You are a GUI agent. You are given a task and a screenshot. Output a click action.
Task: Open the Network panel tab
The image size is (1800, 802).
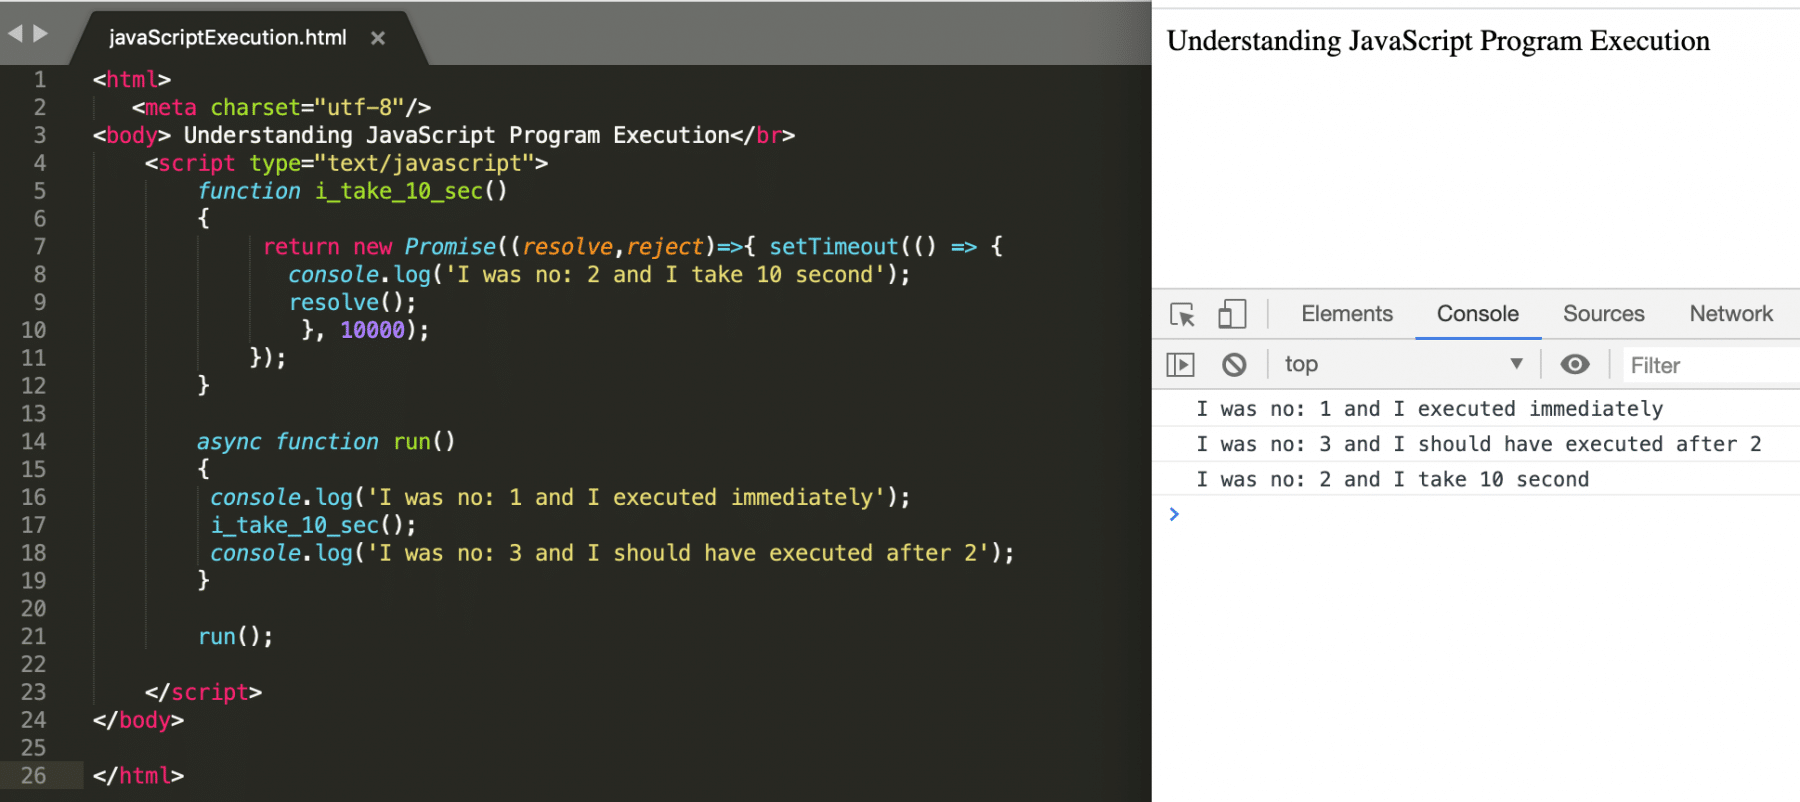pos(1731,314)
